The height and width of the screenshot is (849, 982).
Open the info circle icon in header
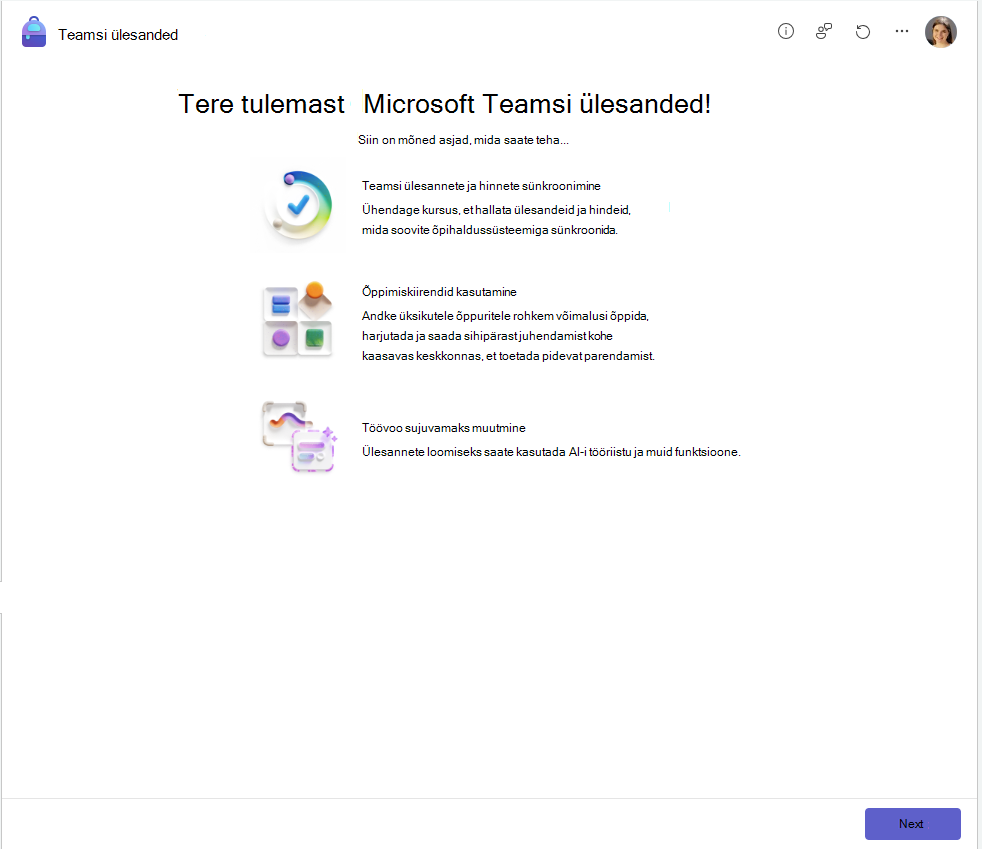tap(785, 31)
